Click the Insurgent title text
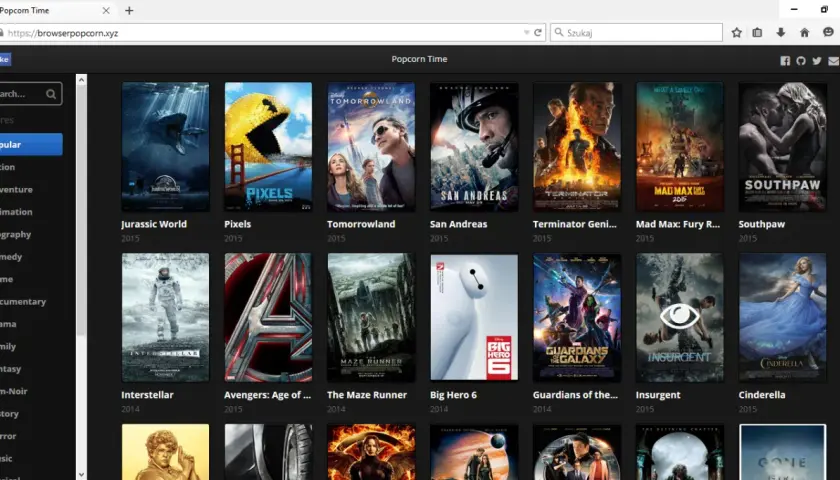The image size is (840, 480). pos(658,395)
